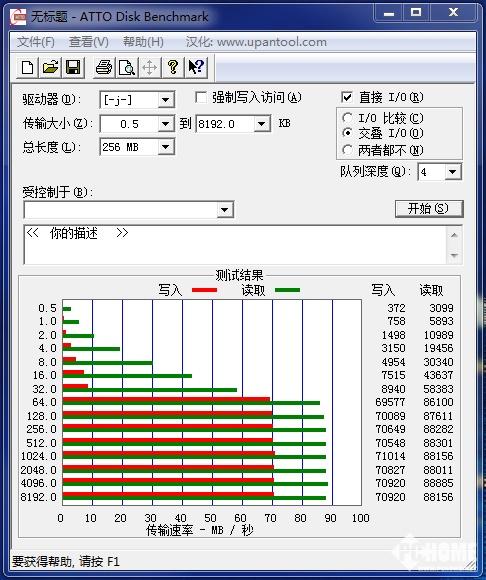Expand the transfer size end 8192.0 dropdown
Image resolution: width=486 pixels, height=580 pixels.
pyautogui.click(x=261, y=124)
